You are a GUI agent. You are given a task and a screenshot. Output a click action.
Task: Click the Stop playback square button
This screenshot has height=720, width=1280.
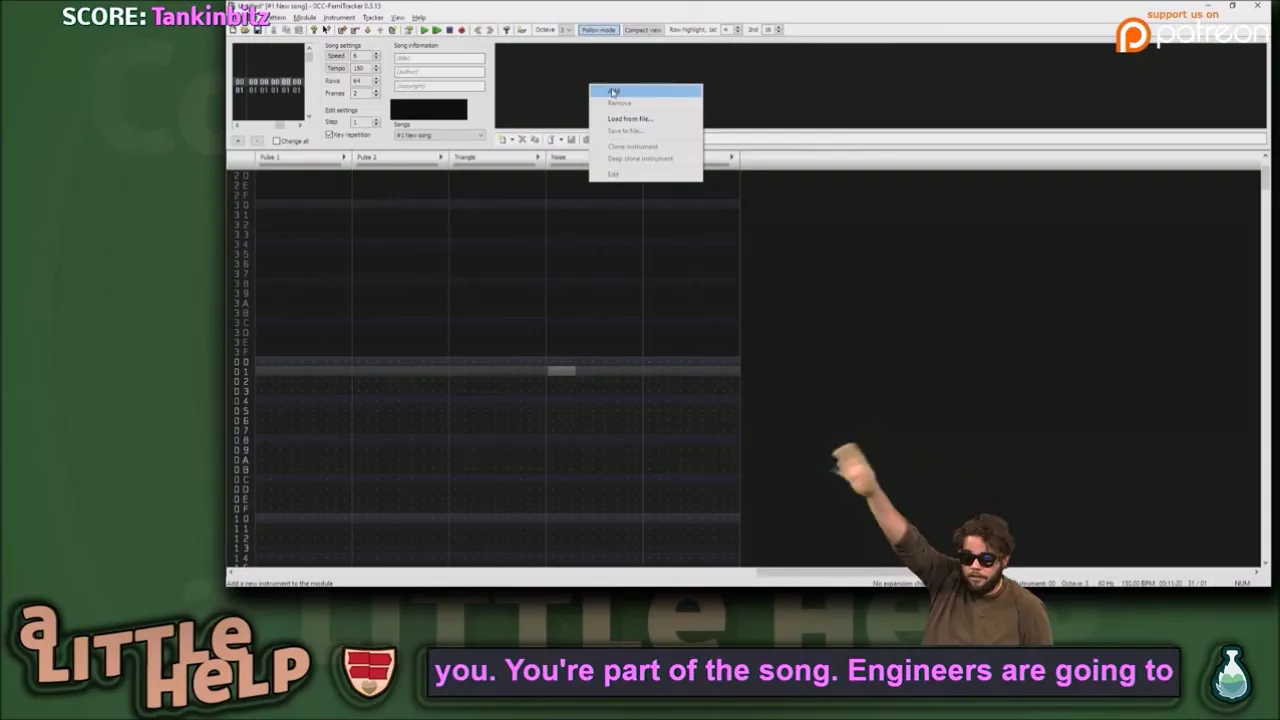tap(449, 30)
